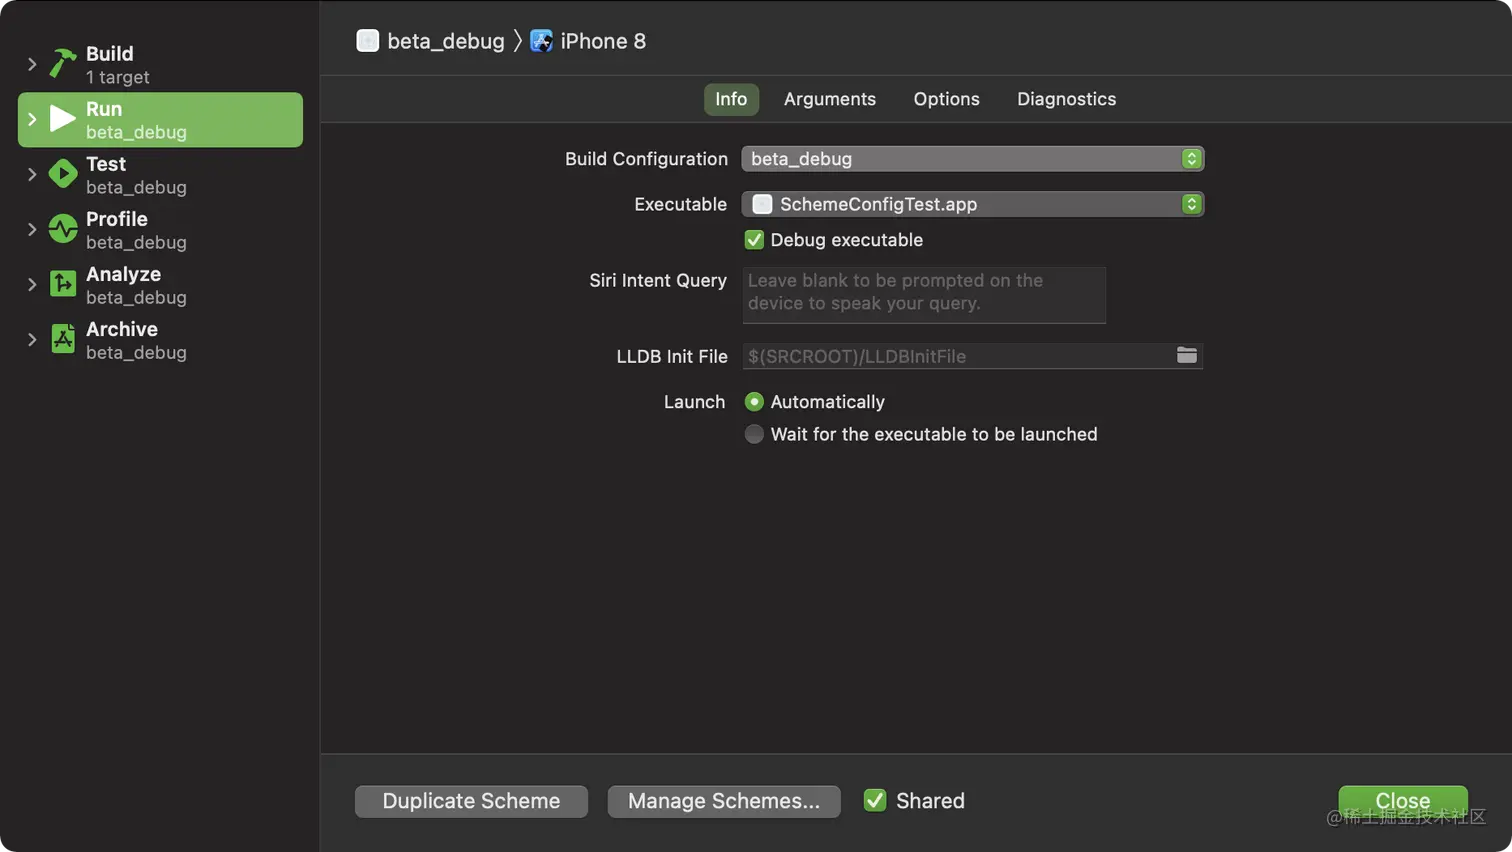Screen dimensions: 1512x852
Task: Click the Manage Schemes... button
Action: click(724, 801)
